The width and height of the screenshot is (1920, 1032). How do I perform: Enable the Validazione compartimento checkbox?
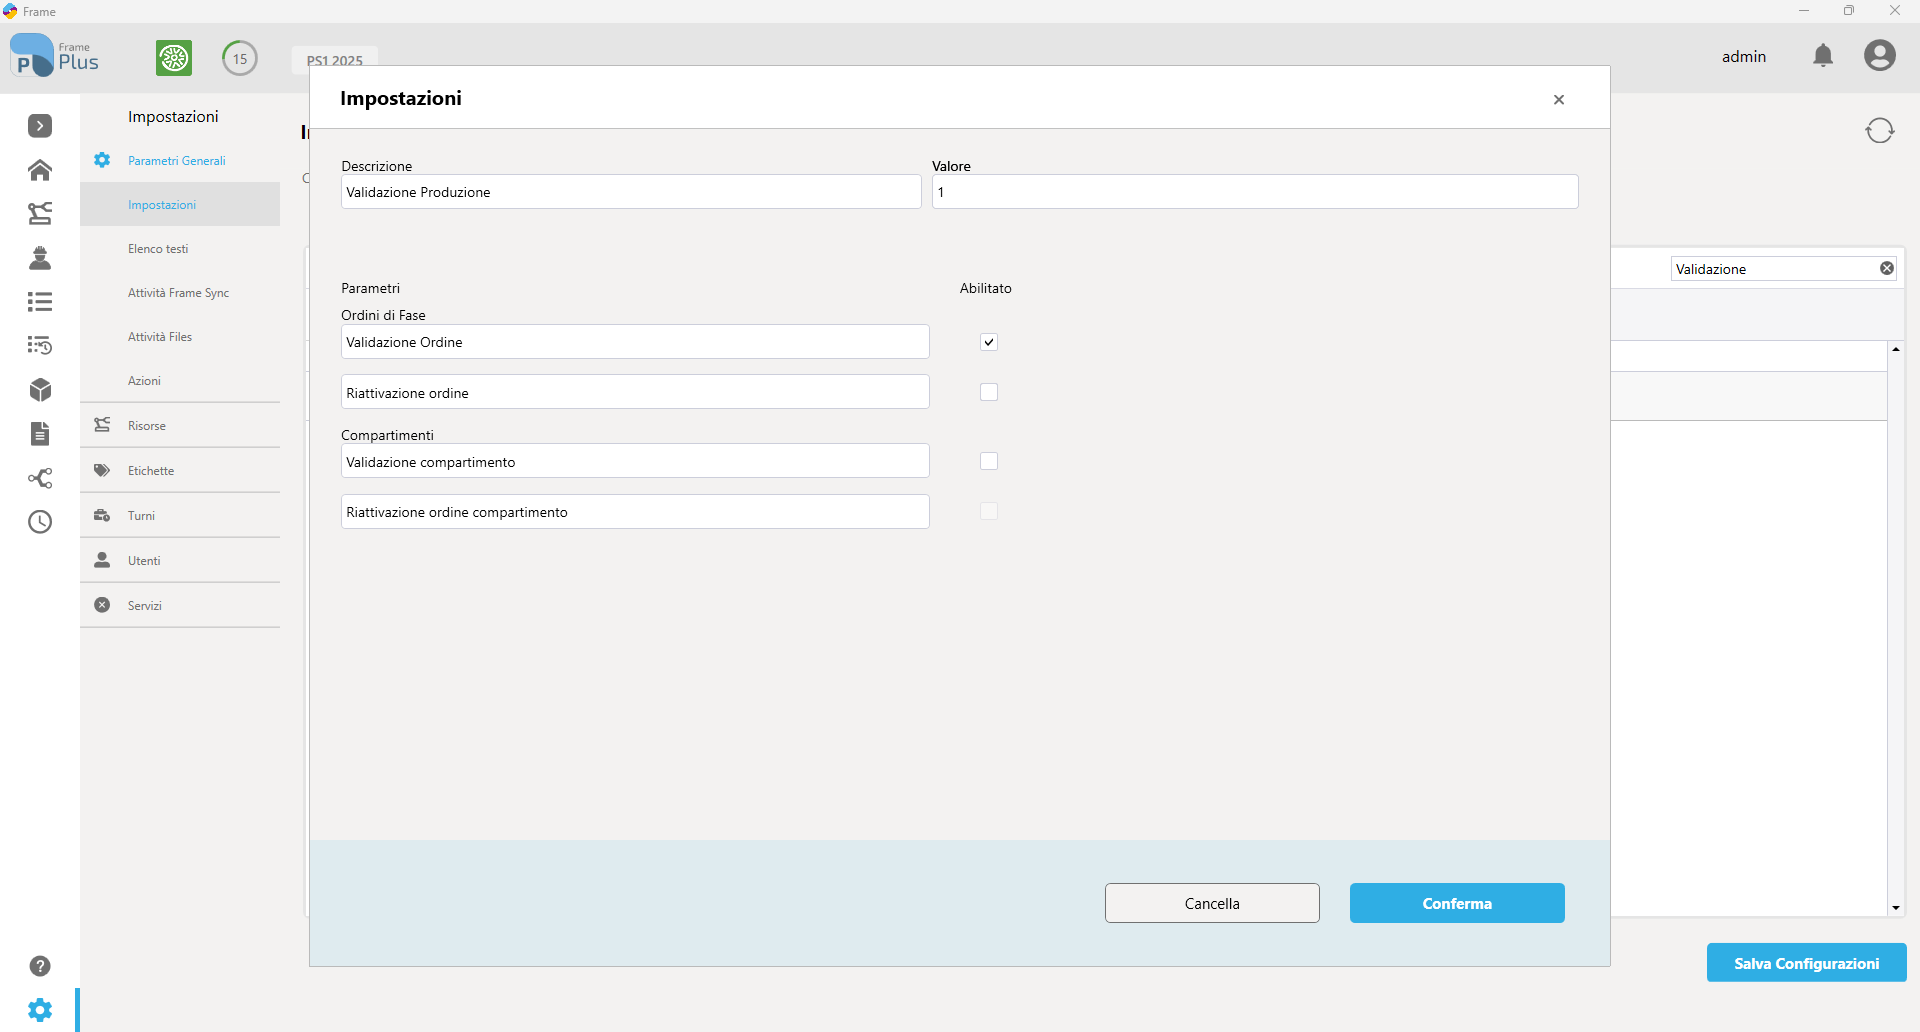tap(989, 461)
